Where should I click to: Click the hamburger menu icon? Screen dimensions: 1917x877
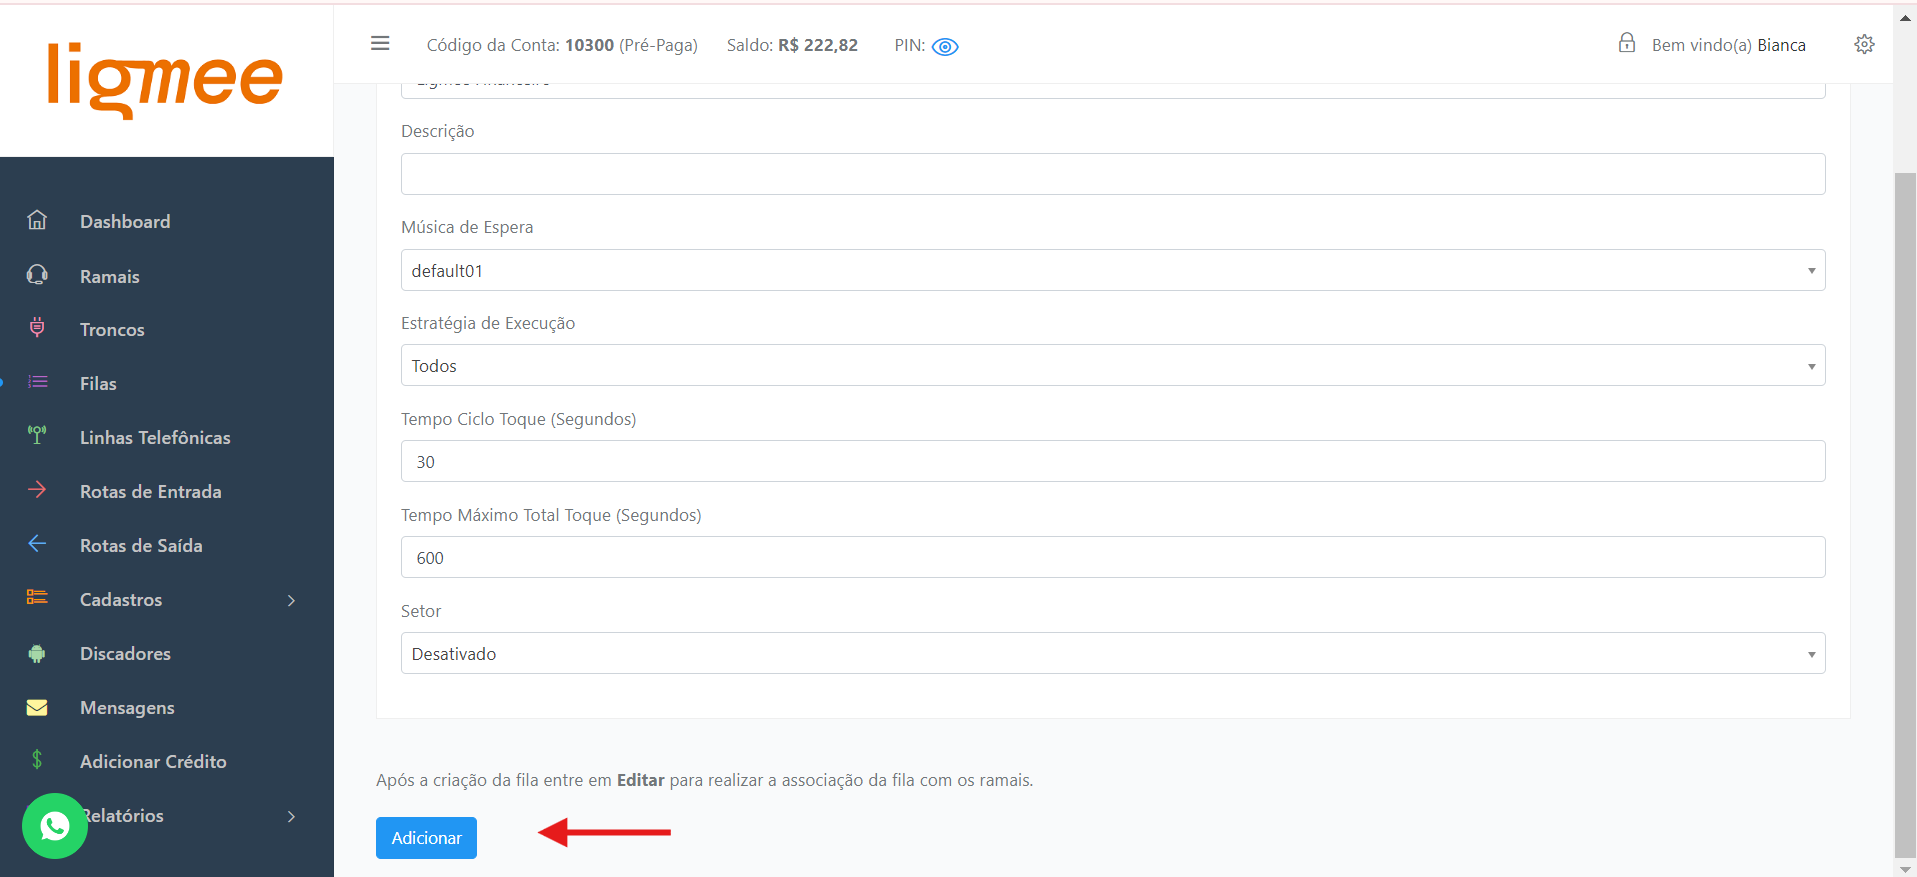(380, 44)
